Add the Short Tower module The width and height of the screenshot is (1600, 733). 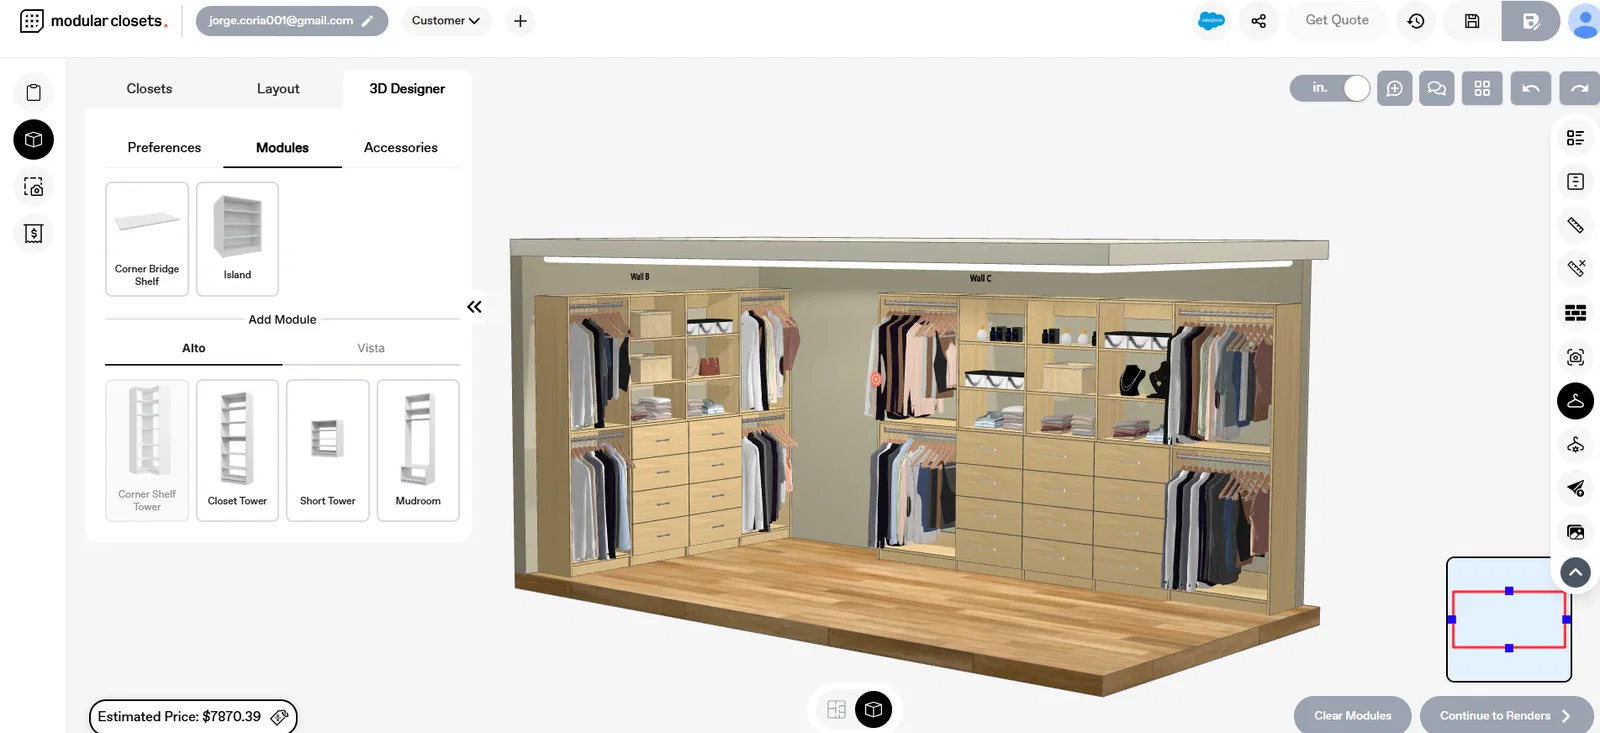coord(328,451)
